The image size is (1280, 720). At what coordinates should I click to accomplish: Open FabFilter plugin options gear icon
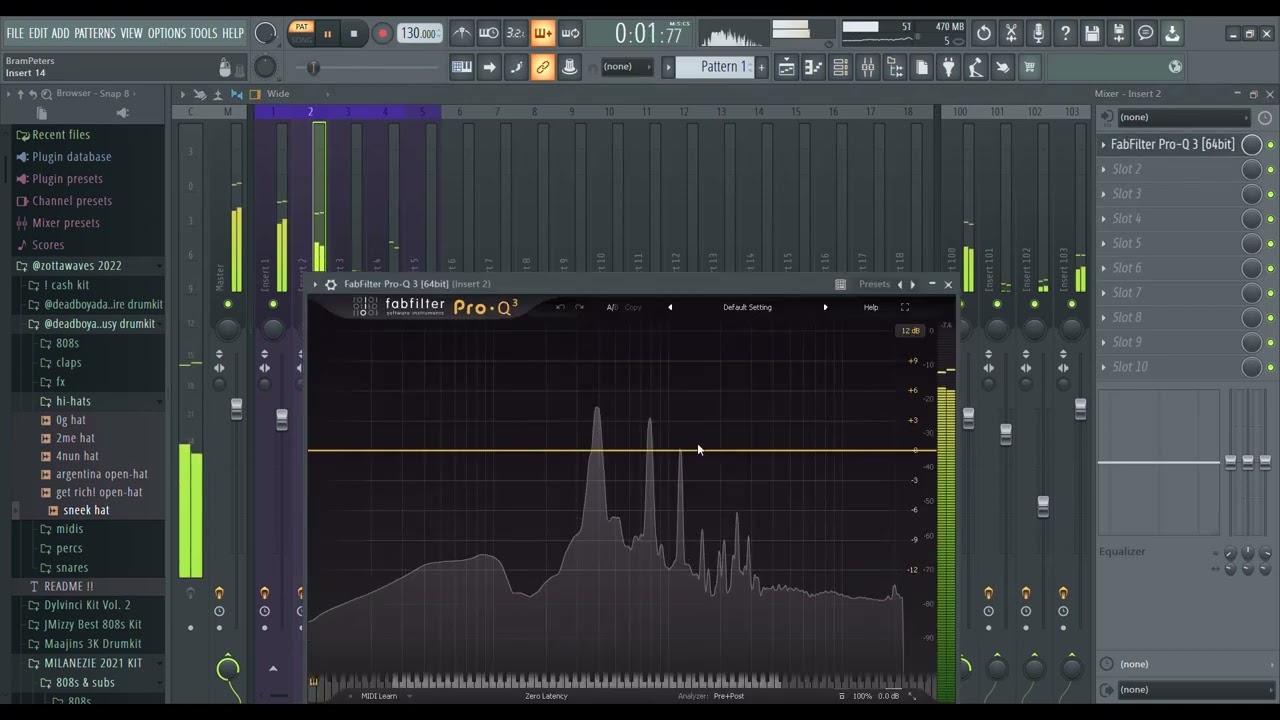coord(331,285)
